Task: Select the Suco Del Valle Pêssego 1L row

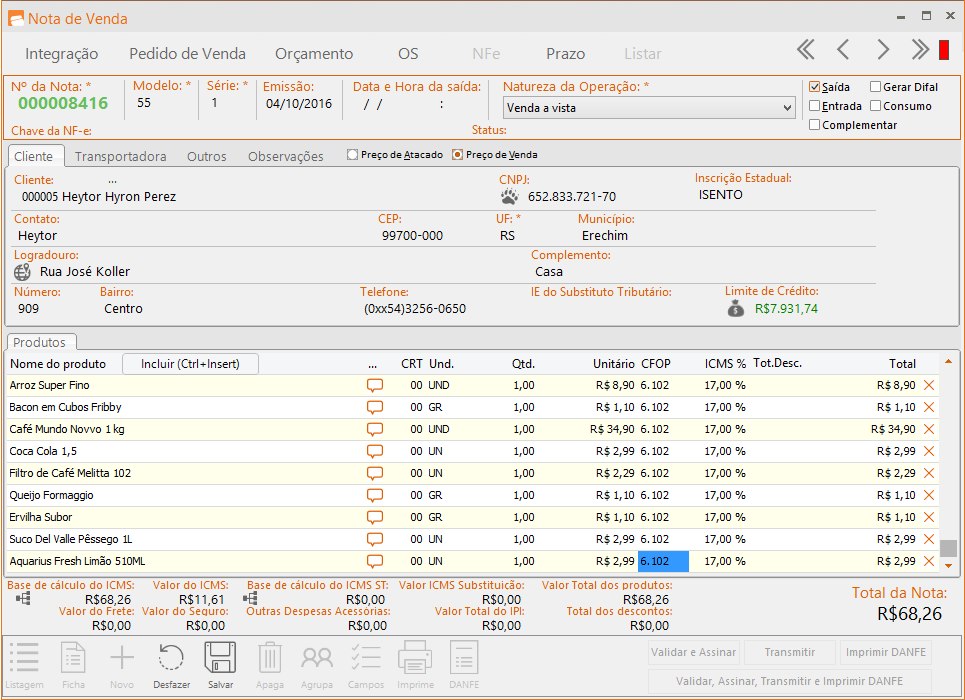Action: (473, 539)
